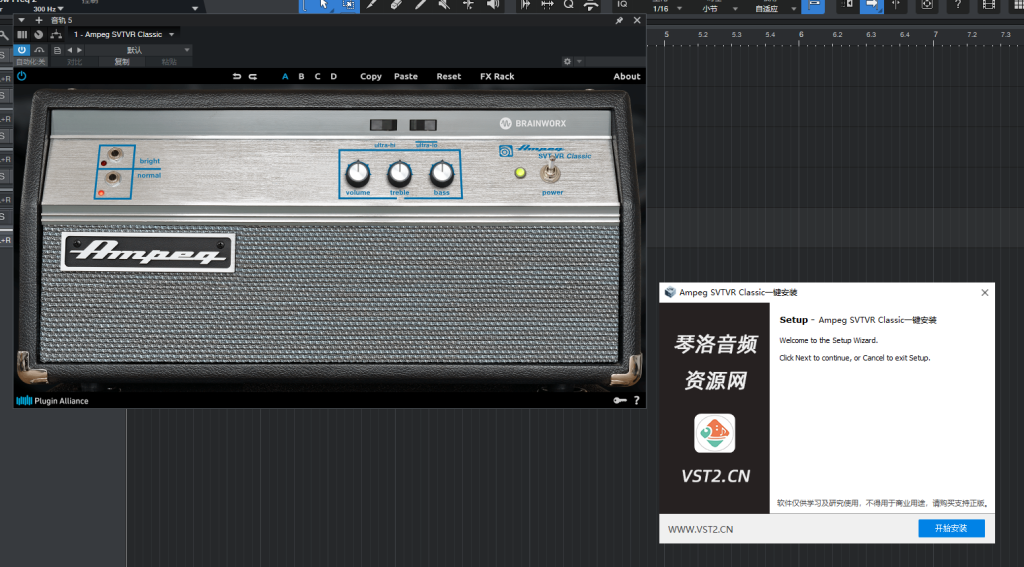Click Copy in plugin toolbar
Viewport: 1024px width, 567px height.
pos(371,76)
